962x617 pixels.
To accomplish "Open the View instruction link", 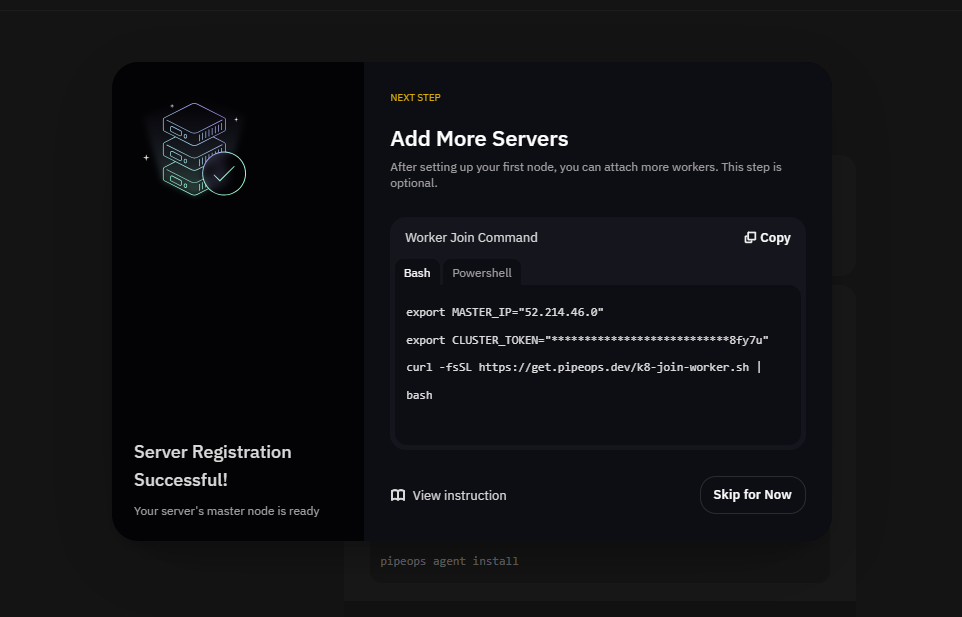I will pos(459,495).
